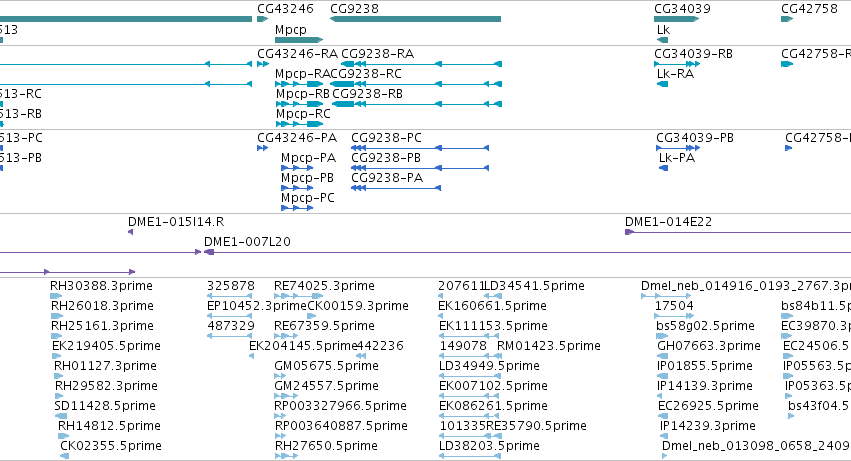Click the CG9238-RA transcript glyph
This screenshot has height=461, width=851.
coord(421,64)
